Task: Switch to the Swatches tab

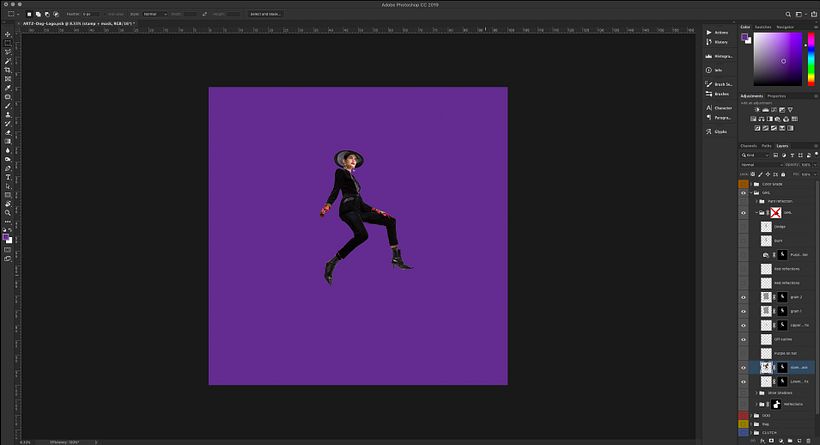Action: point(762,27)
